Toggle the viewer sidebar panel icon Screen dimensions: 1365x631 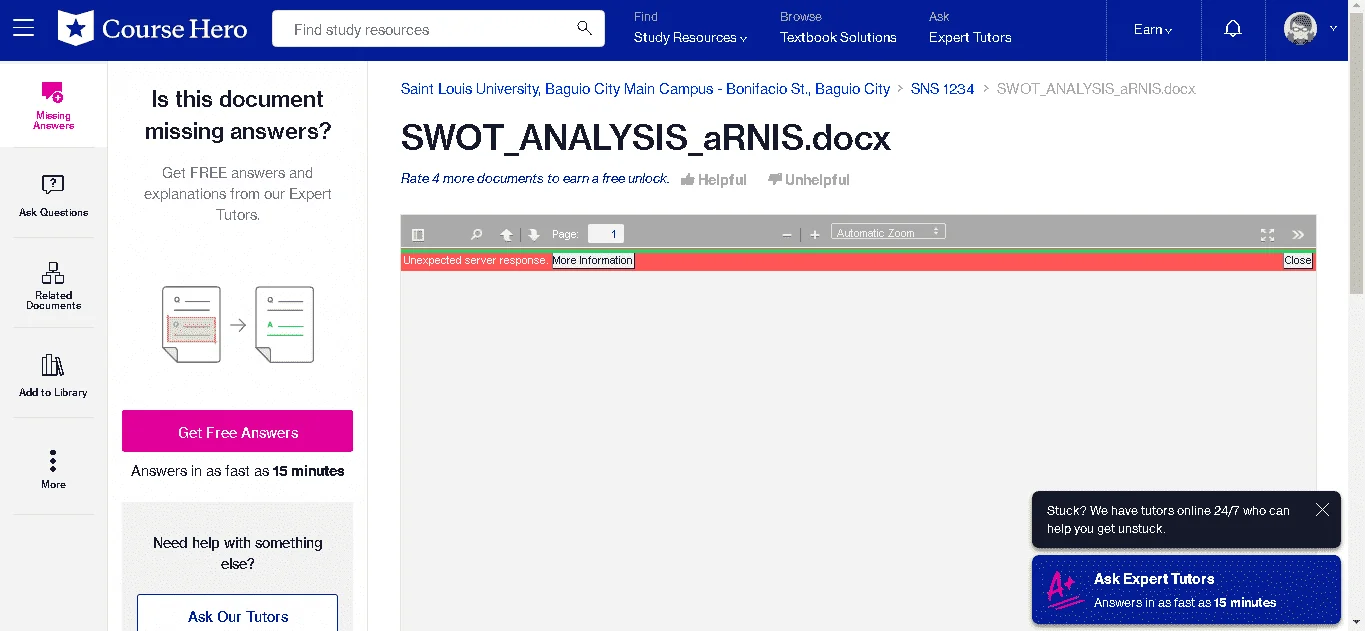click(418, 234)
